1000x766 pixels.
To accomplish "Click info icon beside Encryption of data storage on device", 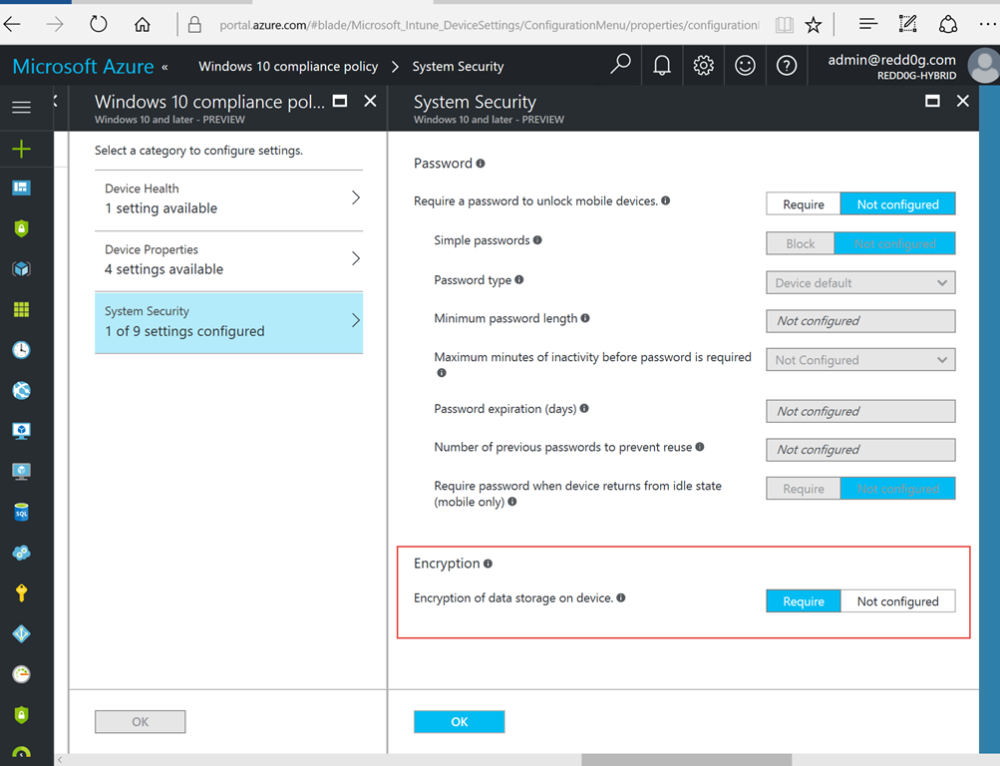I will [x=621, y=598].
